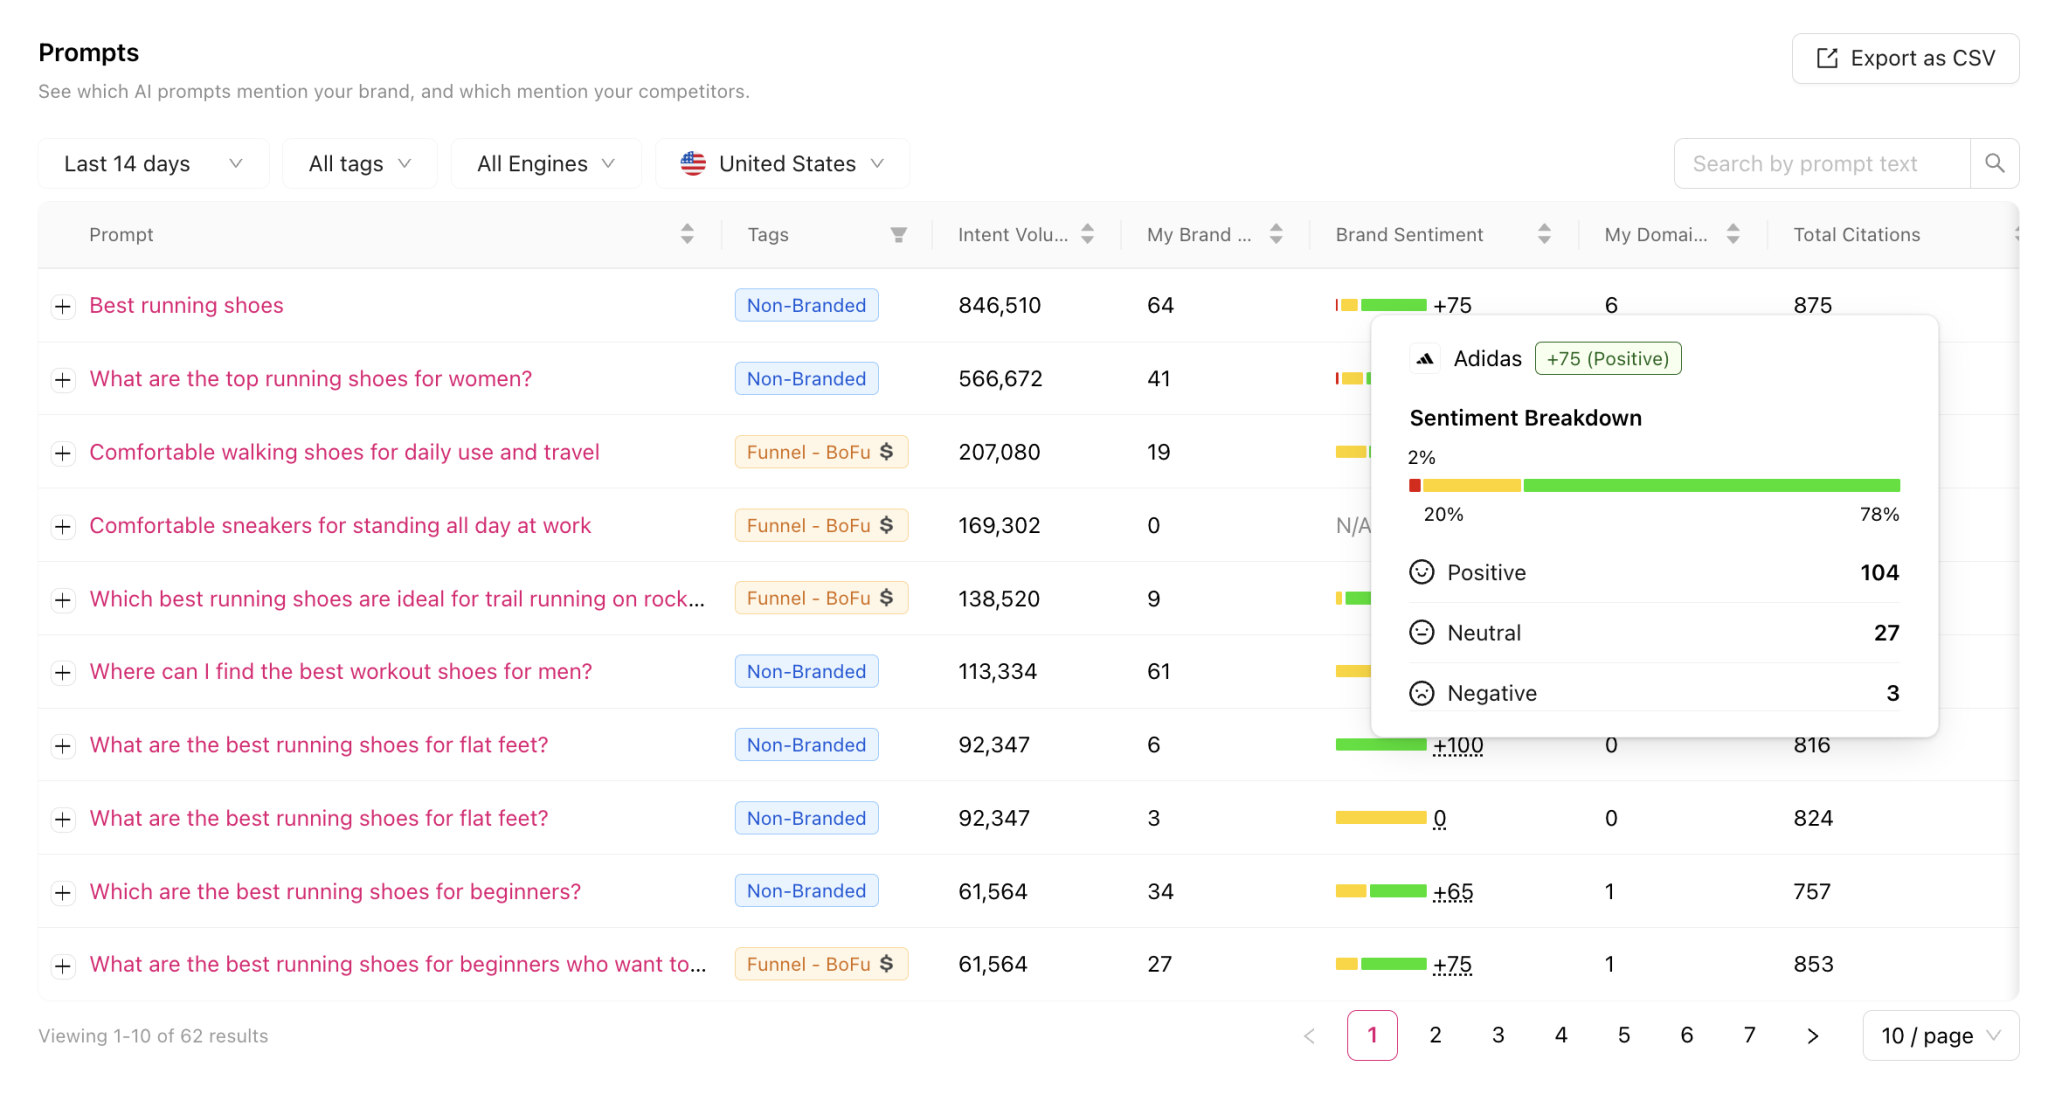
Task: Click the sentiment breakdown bar in the popup
Action: pyautogui.click(x=1654, y=486)
